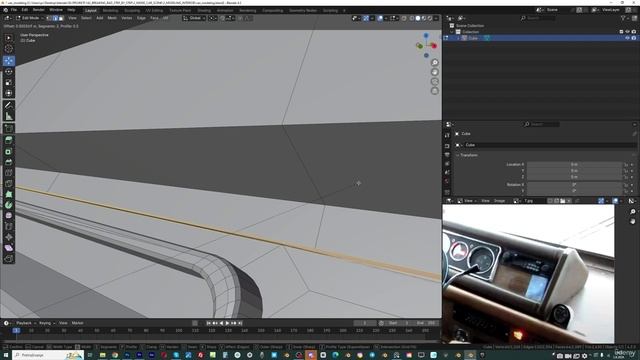This screenshot has height=360, width=640.
Task: Open the Edit Mode dropdown
Action: point(30,18)
